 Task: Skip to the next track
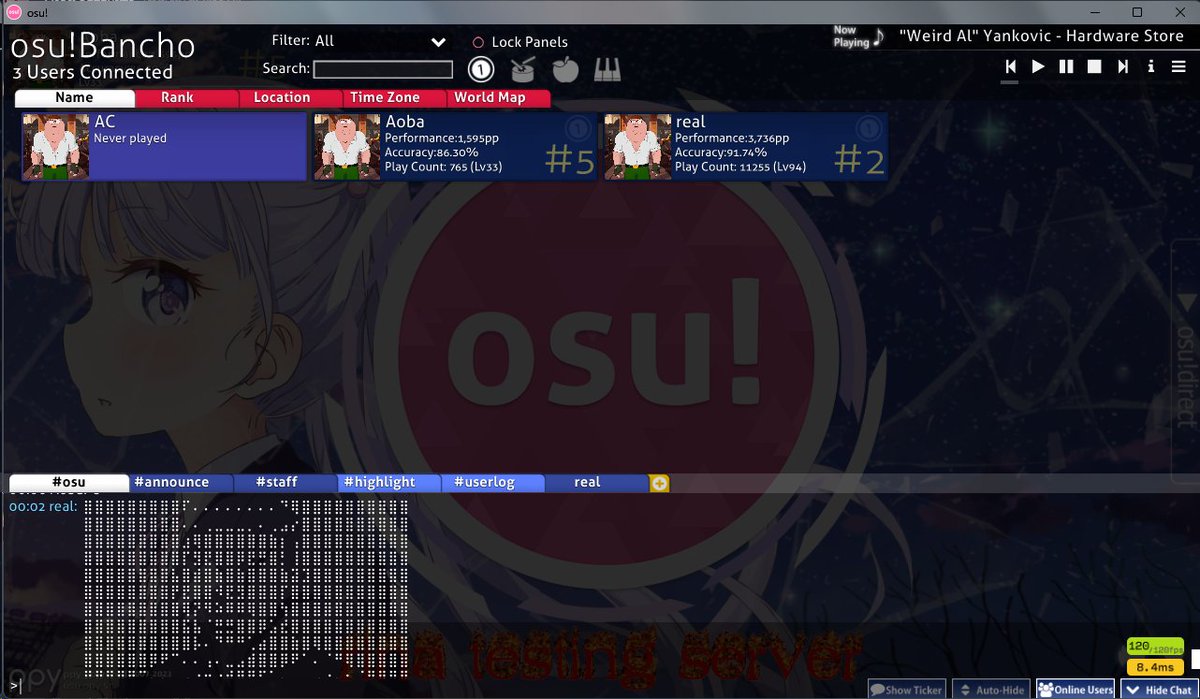pyautogui.click(x=1123, y=66)
